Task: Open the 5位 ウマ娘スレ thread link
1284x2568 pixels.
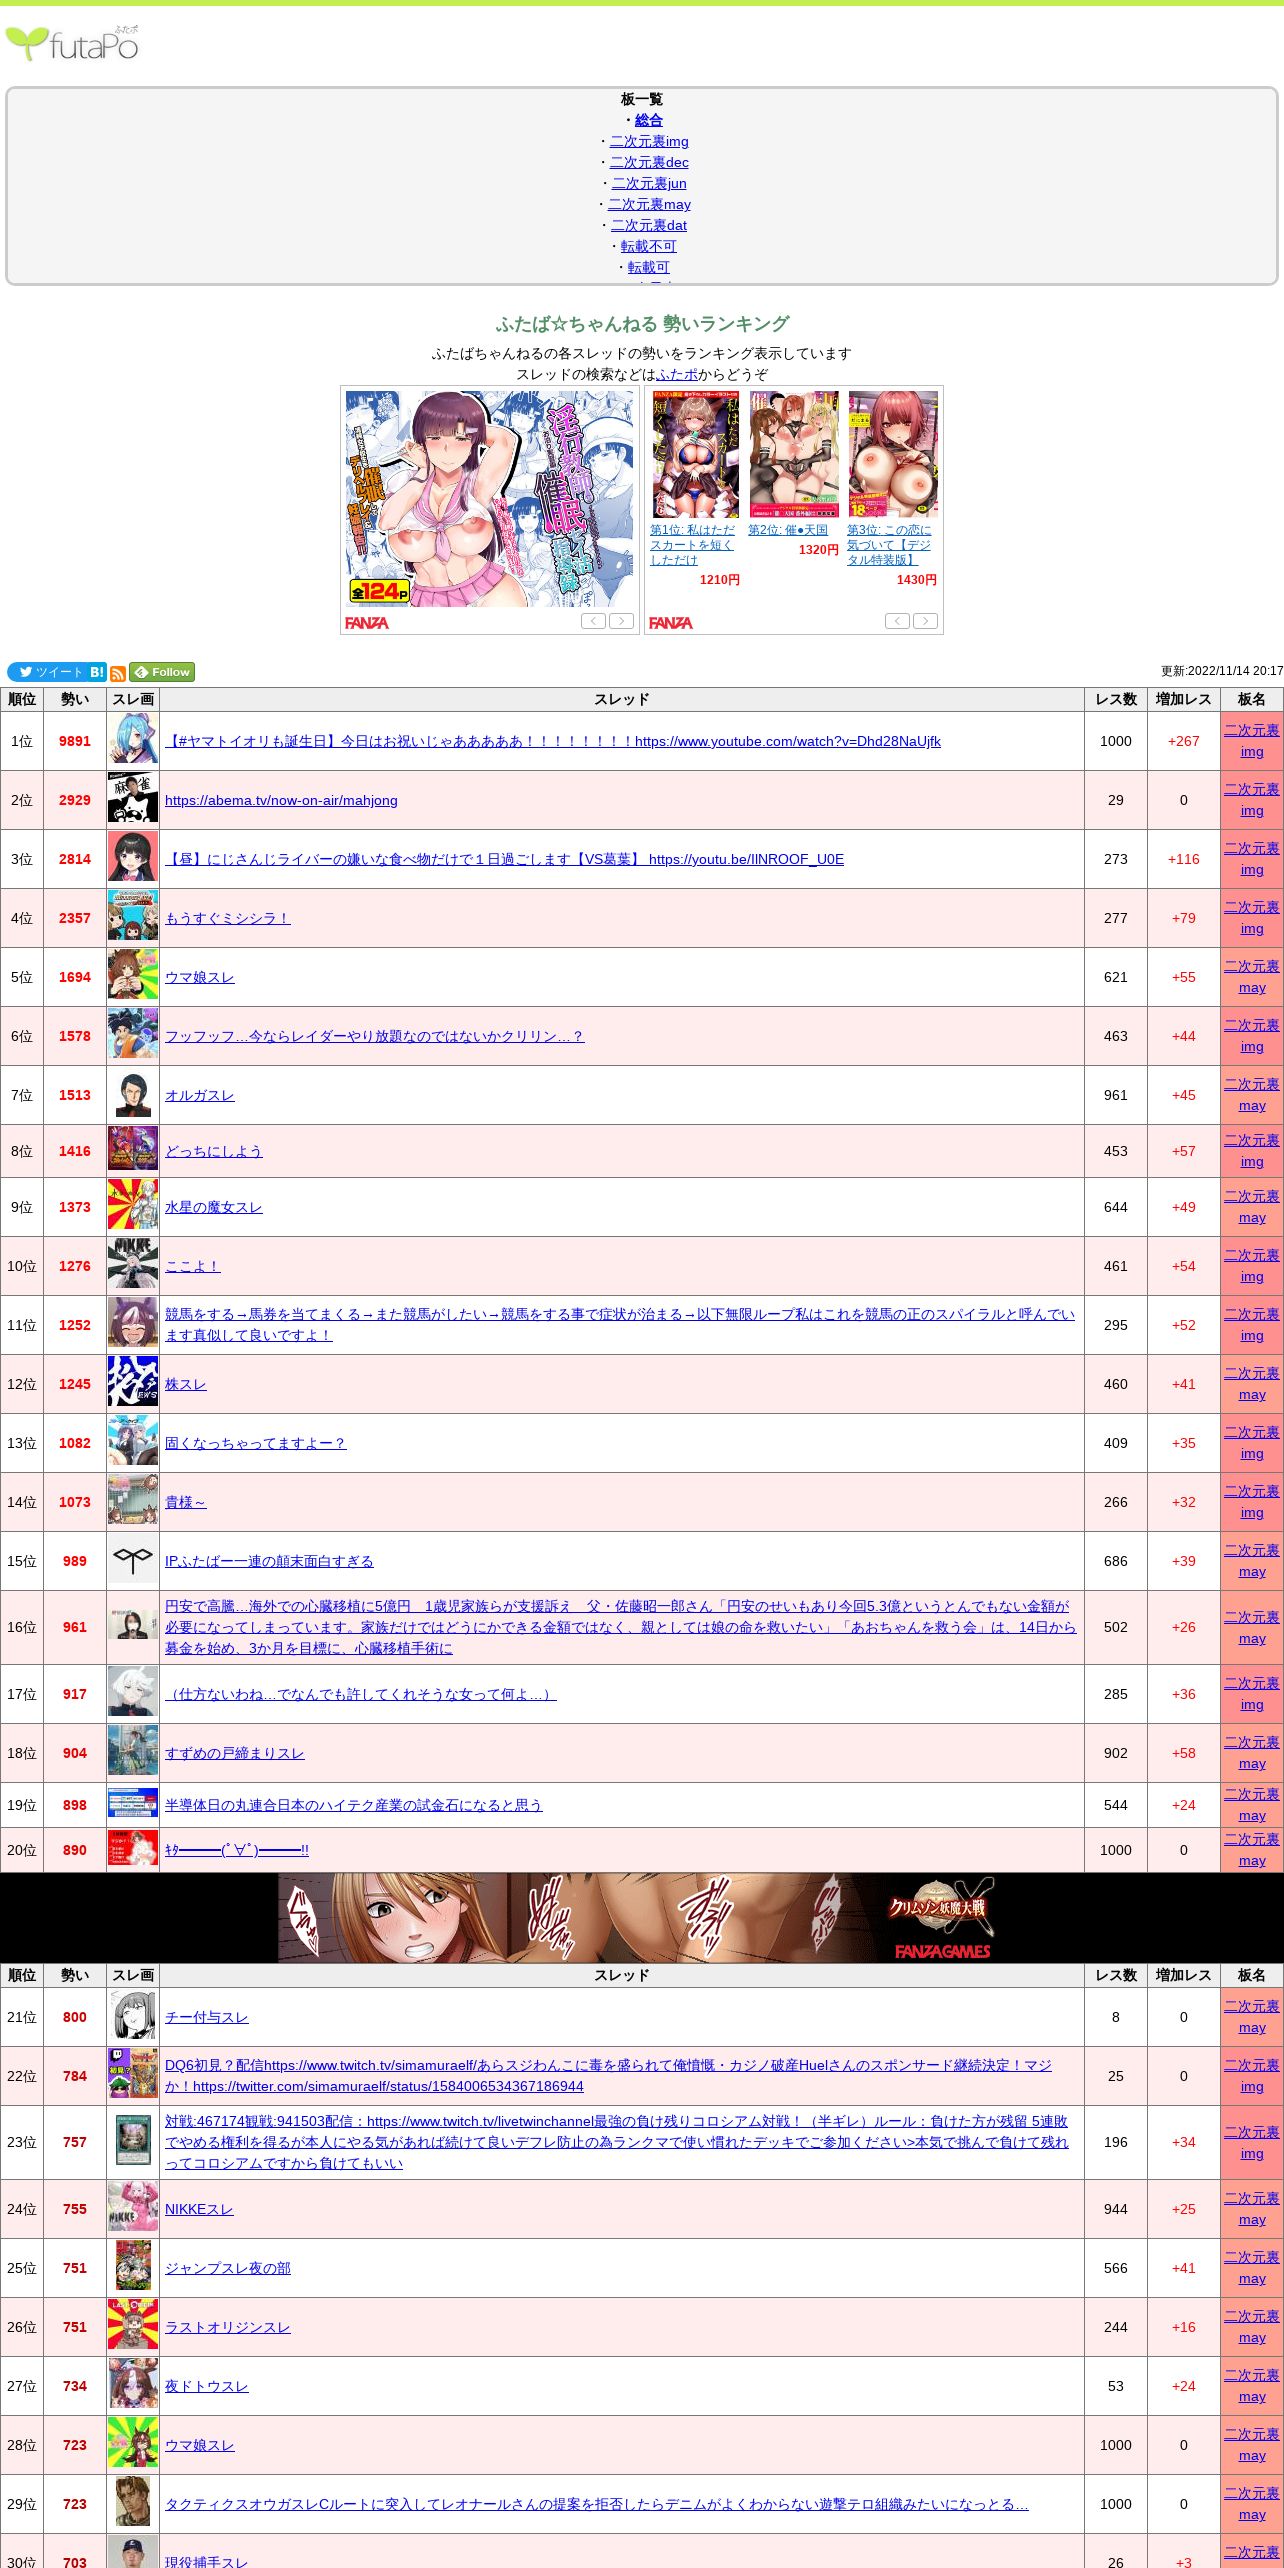Action: click(x=200, y=977)
